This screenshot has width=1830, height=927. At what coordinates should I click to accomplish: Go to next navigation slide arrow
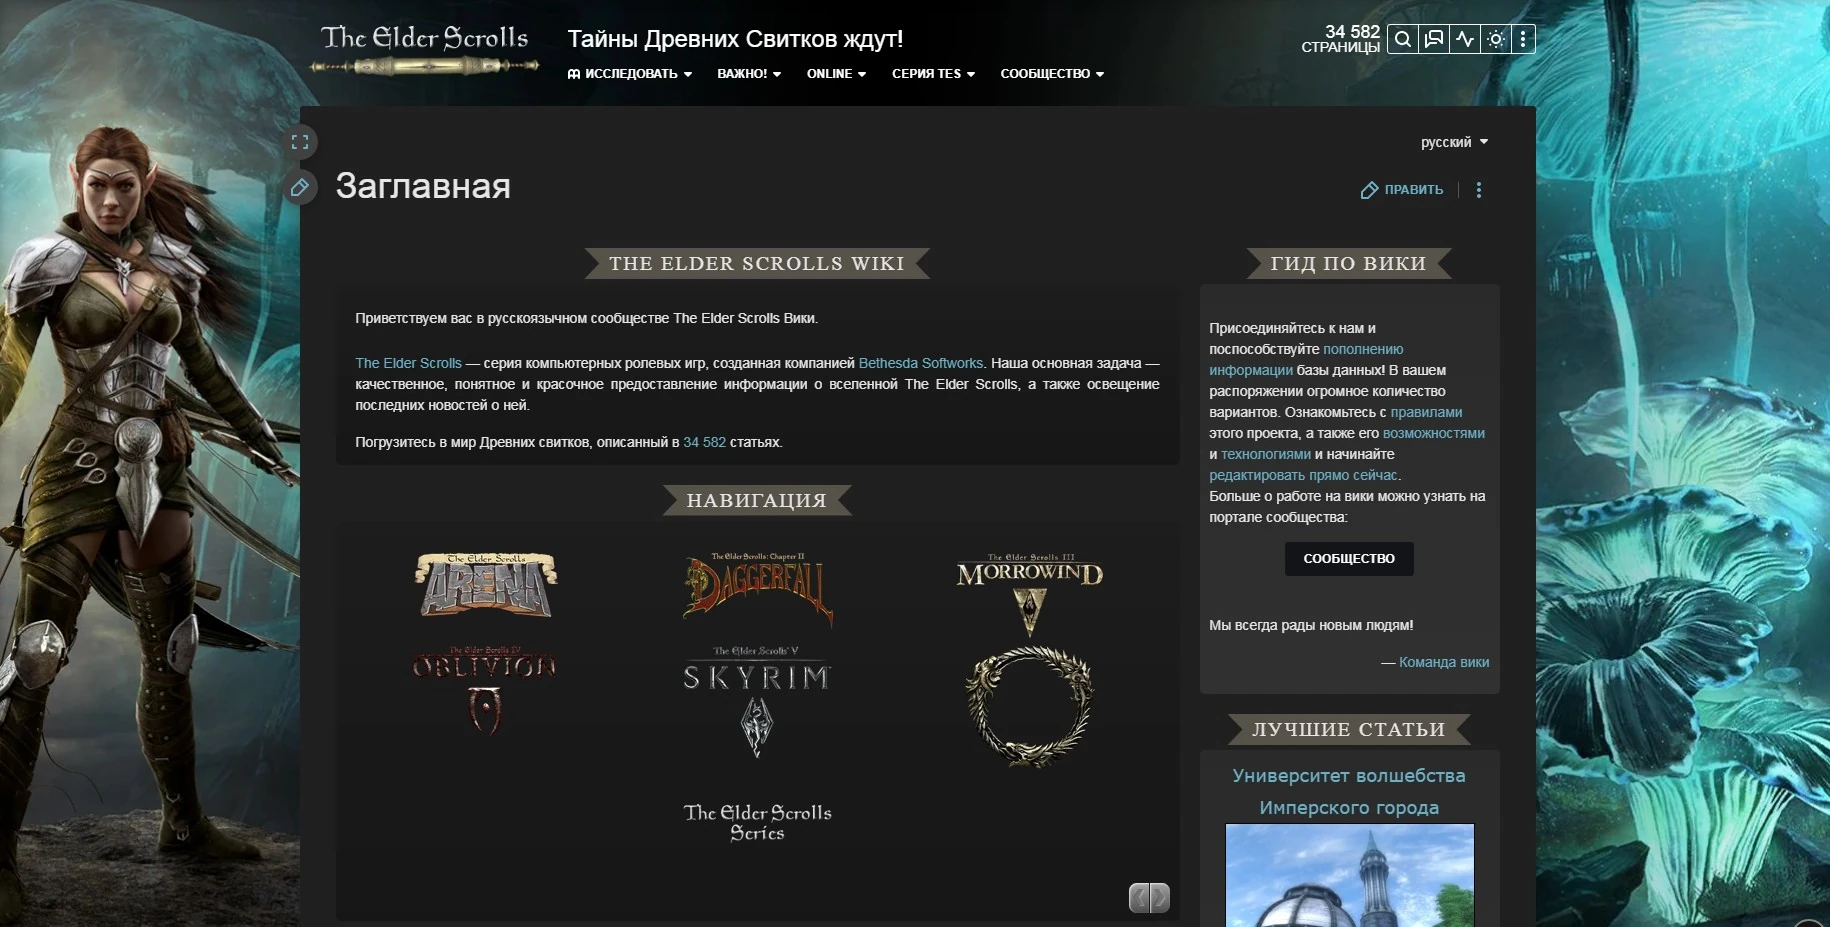pyautogui.click(x=1160, y=898)
